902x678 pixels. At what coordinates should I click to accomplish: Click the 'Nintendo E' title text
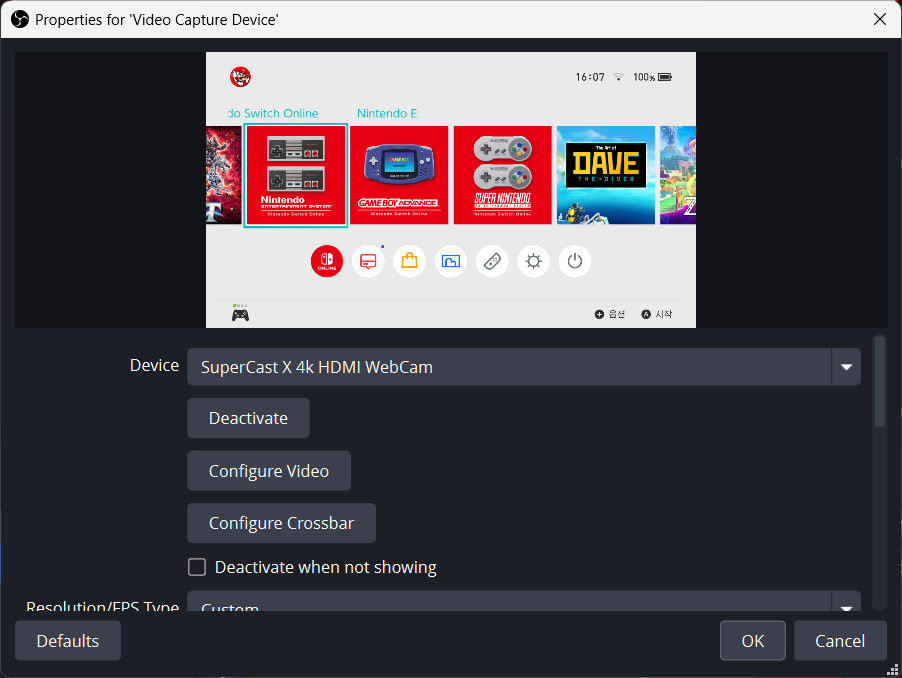[x=387, y=113]
